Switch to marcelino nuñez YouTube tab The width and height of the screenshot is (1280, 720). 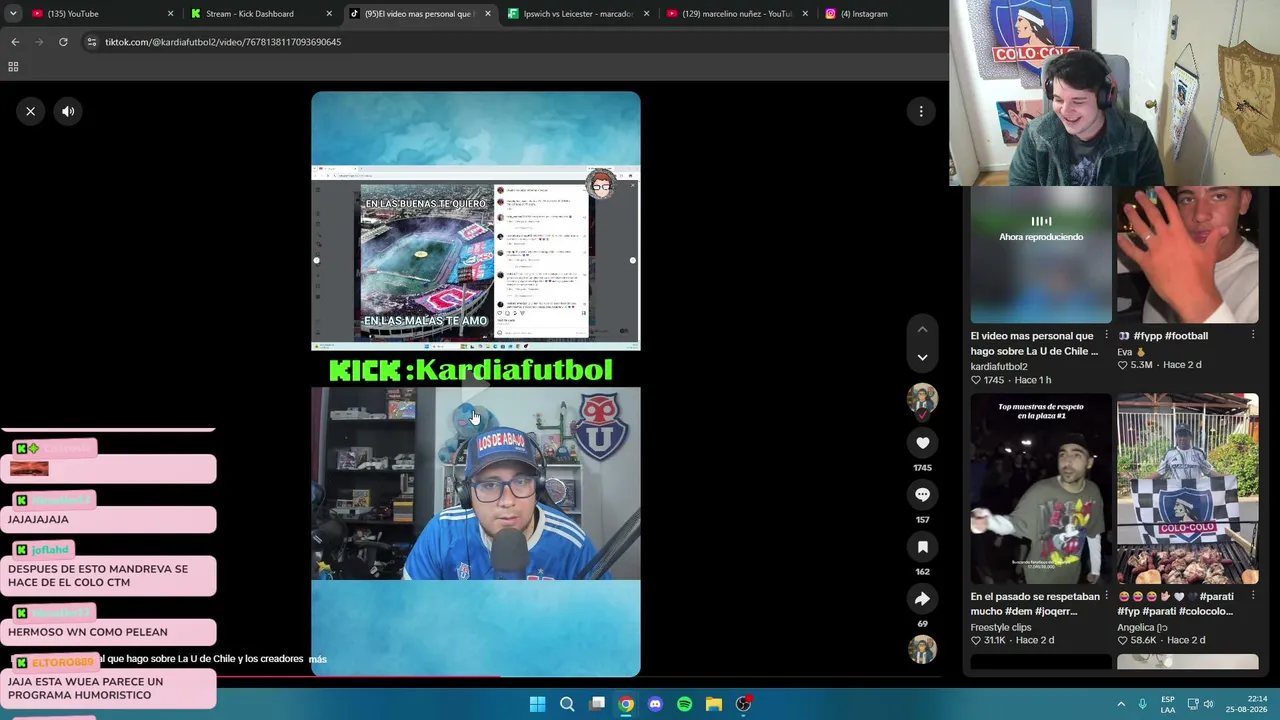(737, 14)
